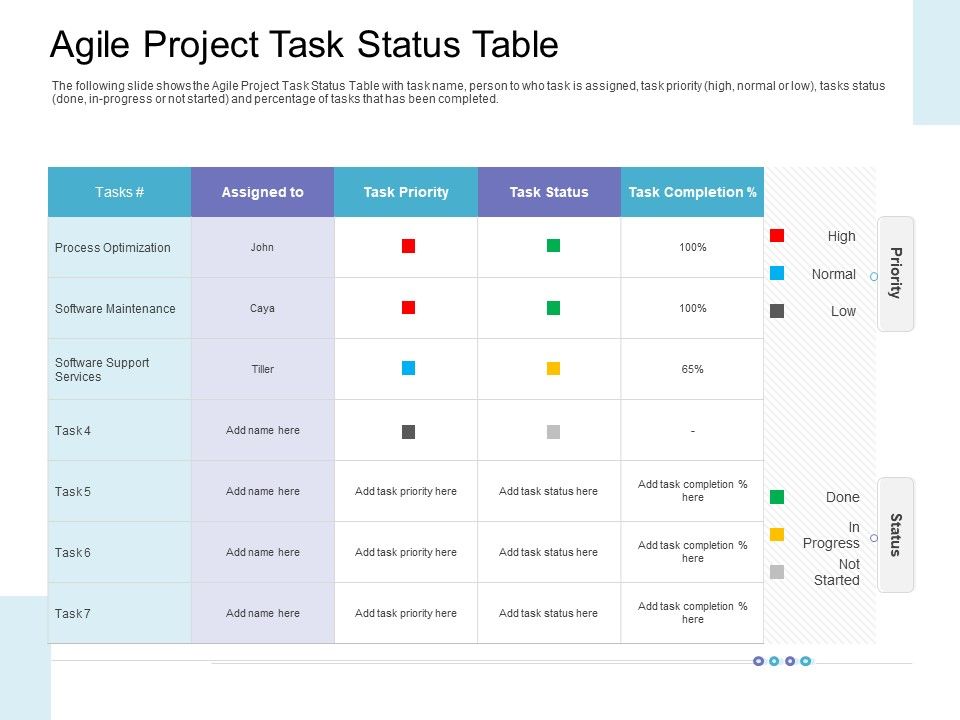Click the gray Low priority legend square
Screen dimensions: 960x720
[x=777, y=311]
